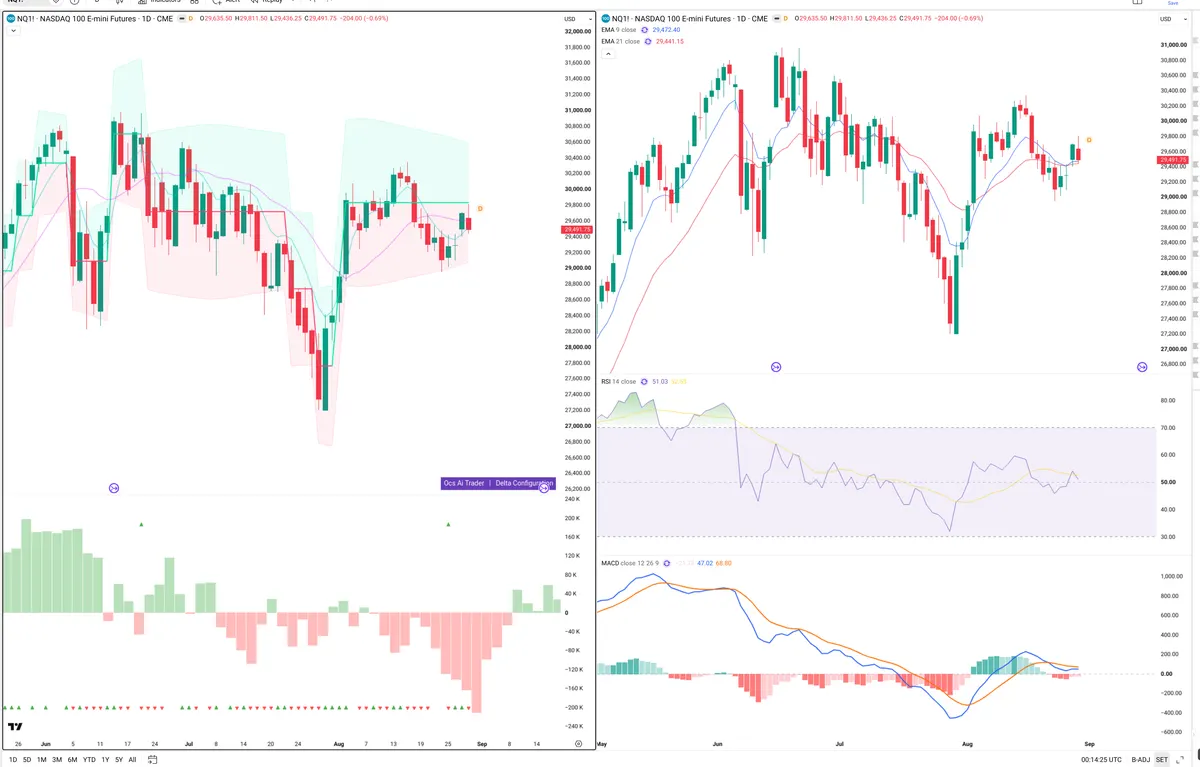Viewport: 1200px width, 767px height.
Task: Click the EMA 21 close indicator label
Action: (x=620, y=41)
